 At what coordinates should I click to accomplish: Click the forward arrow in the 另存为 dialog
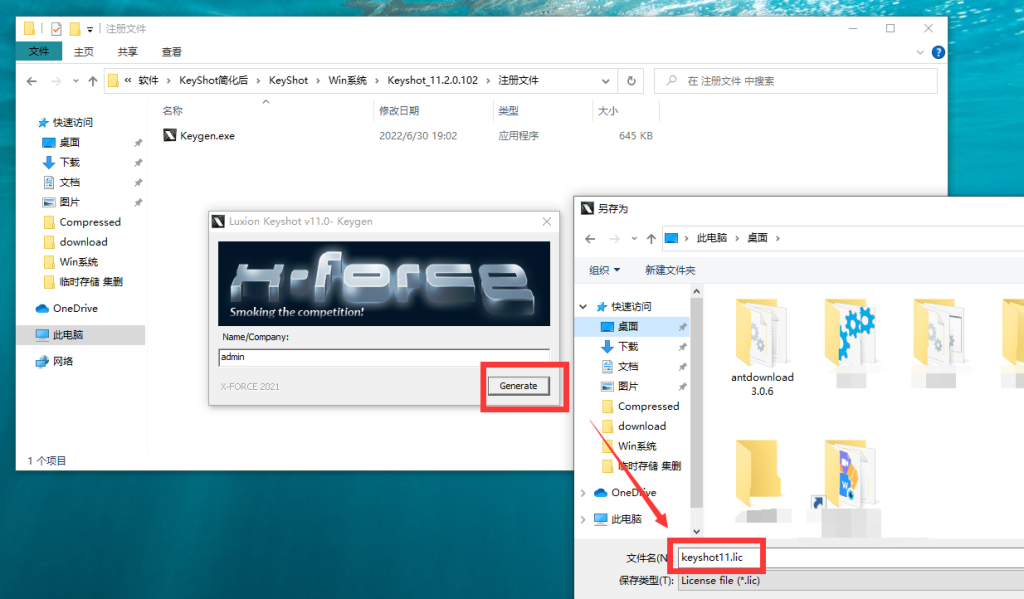[x=615, y=239]
